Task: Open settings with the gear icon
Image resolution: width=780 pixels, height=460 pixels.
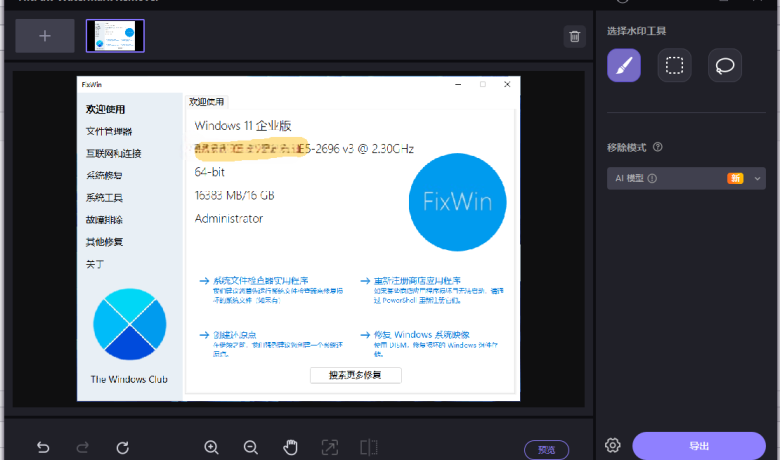Action: [613, 445]
